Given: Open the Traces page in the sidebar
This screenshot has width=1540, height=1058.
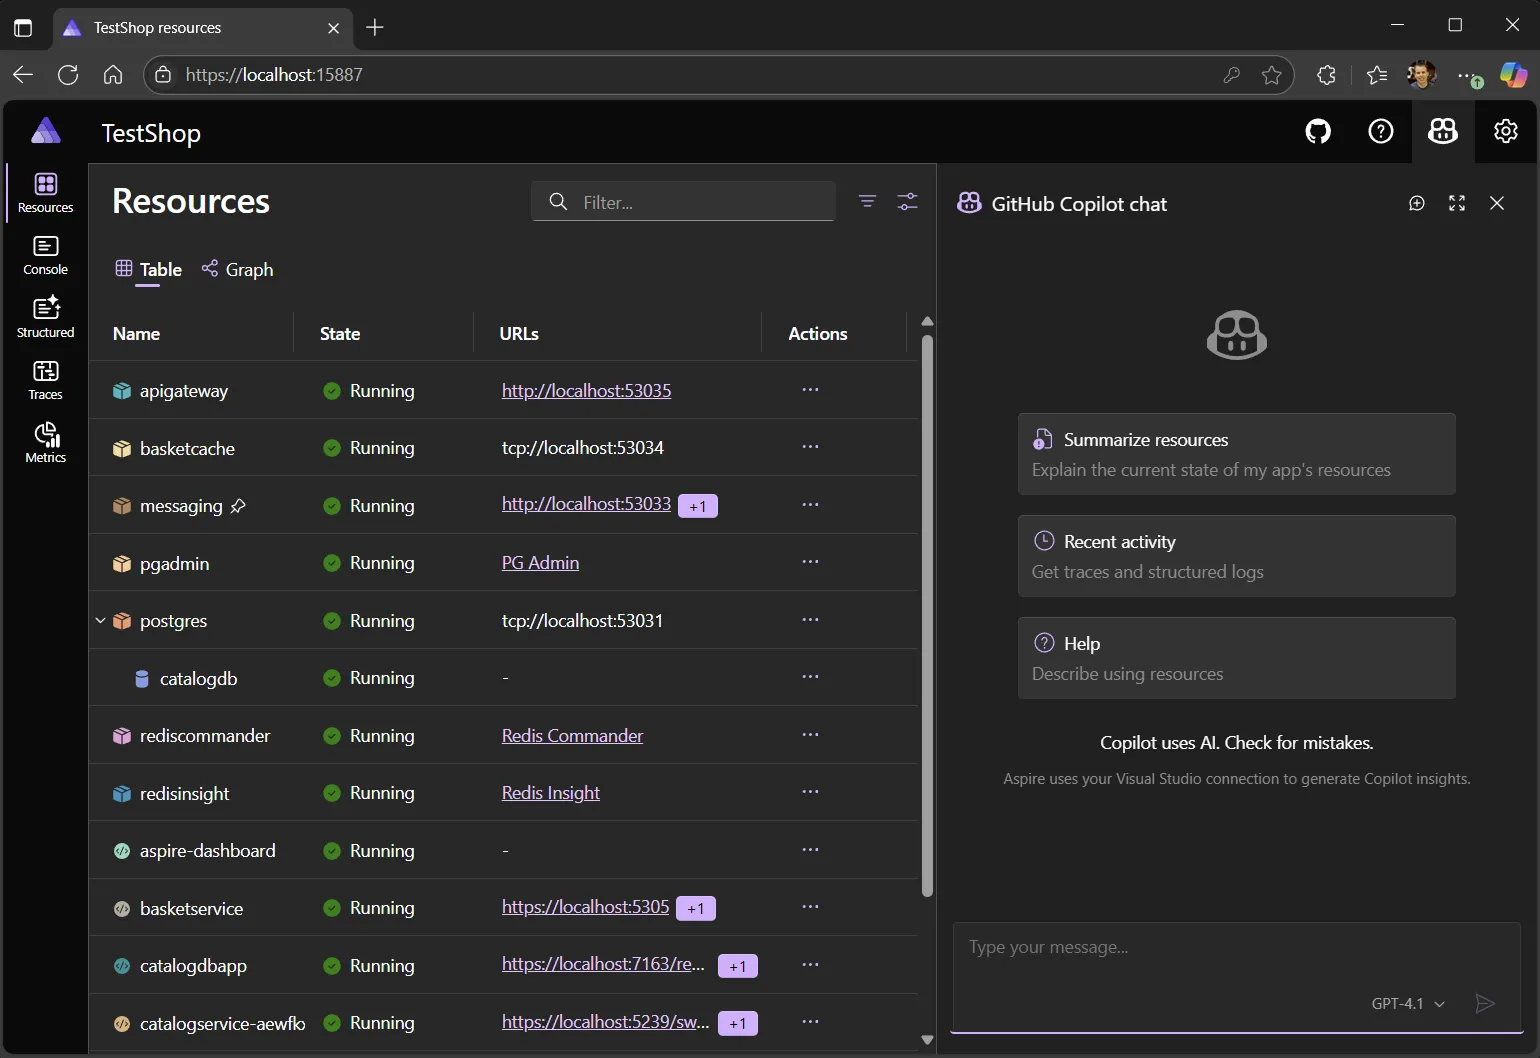Looking at the screenshot, I should pyautogui.click(x=45, y=380).
